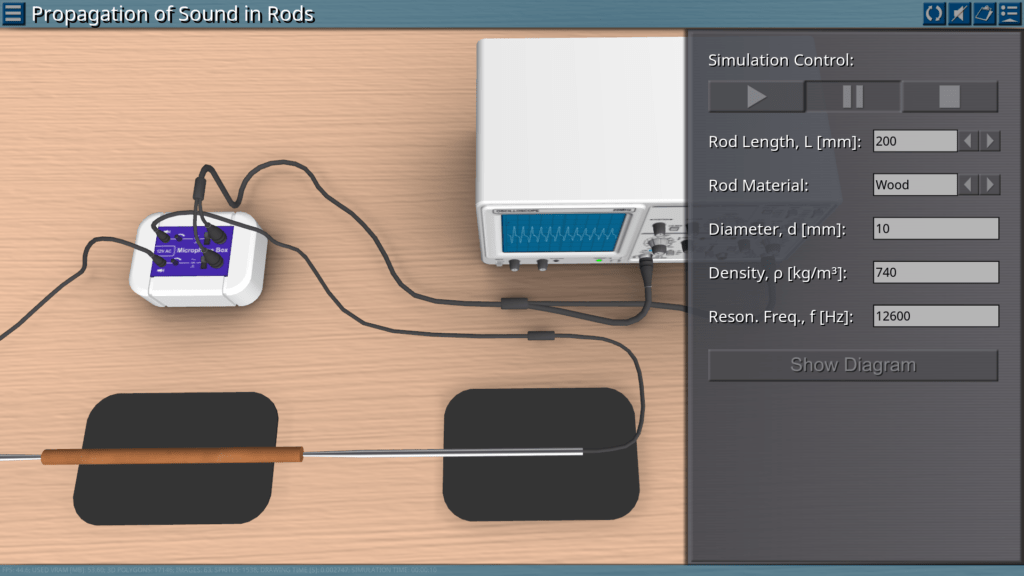Collapse the control panel list icon
1024x576 pixels.
1008,14
